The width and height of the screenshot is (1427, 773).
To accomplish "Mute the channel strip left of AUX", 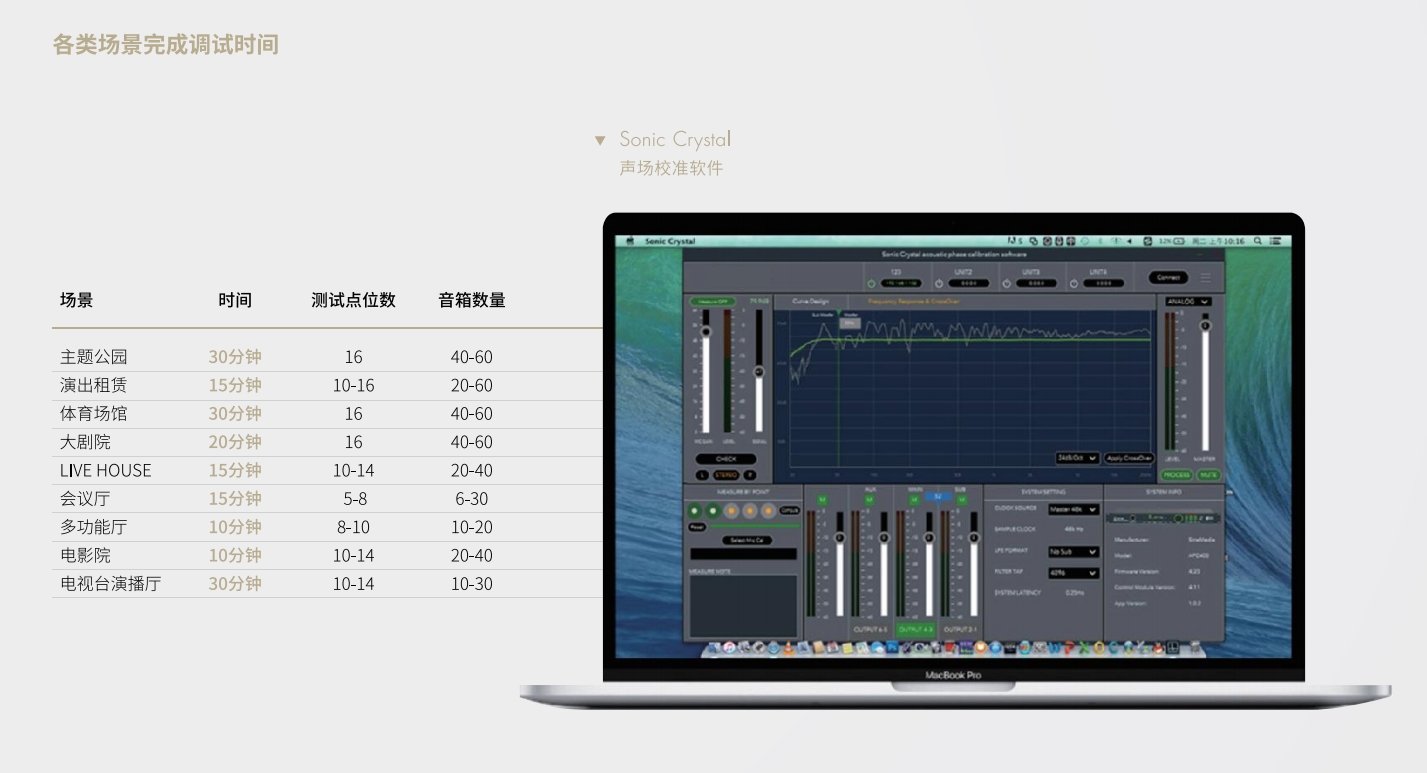I will click(822, 499).
